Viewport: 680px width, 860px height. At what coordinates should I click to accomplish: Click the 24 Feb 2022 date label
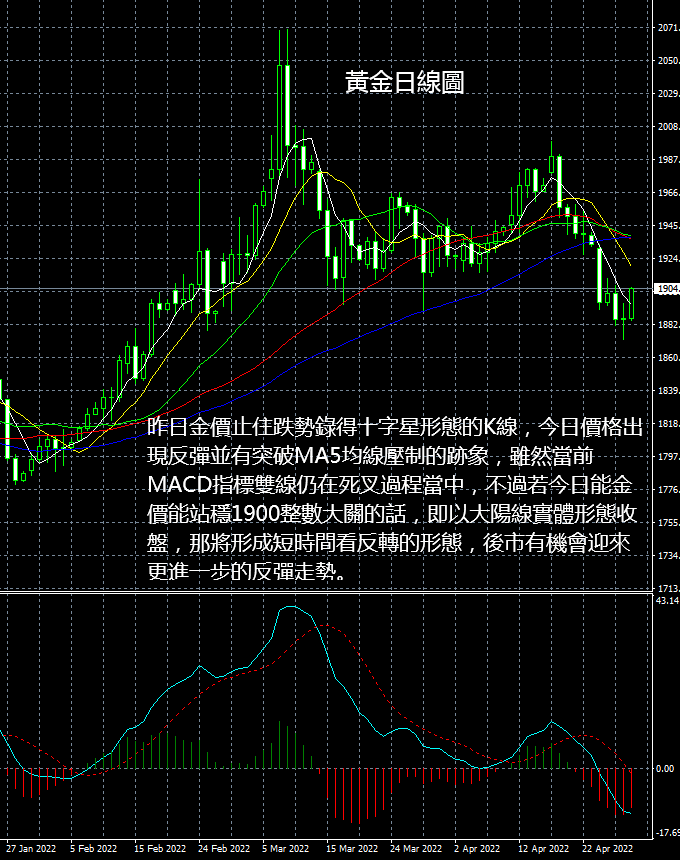tap(224, 848)
